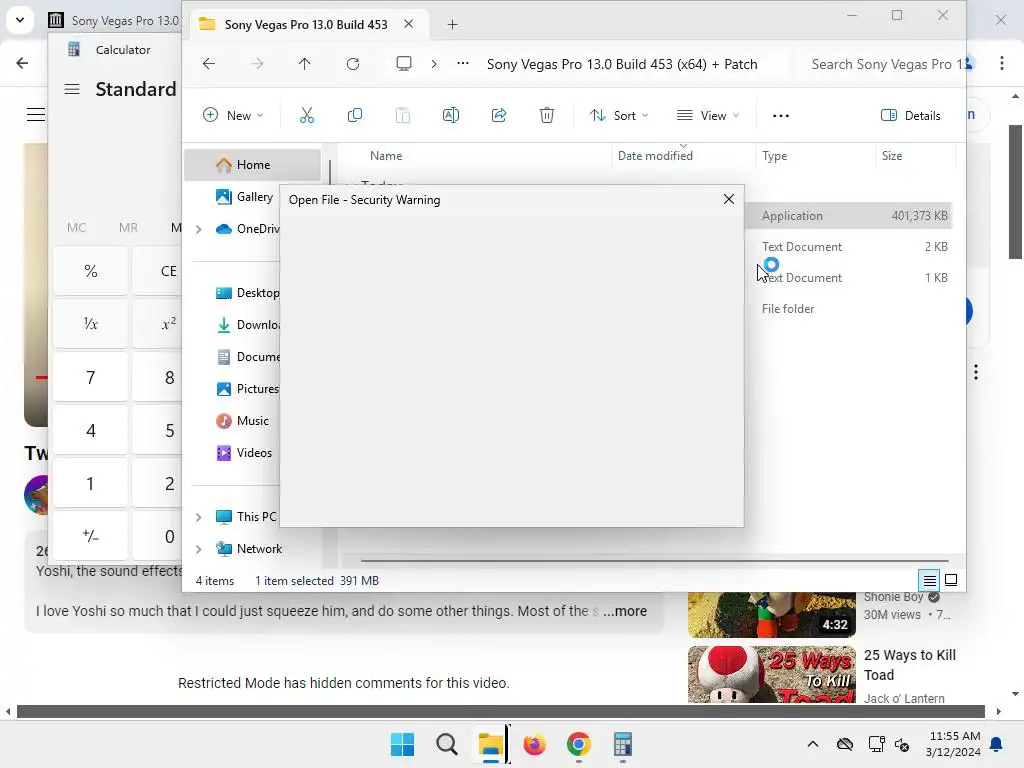Click the Explorer horizontal scrollbar
Viewport: 1024px width, 768px height.
click(x=654, y=560)
